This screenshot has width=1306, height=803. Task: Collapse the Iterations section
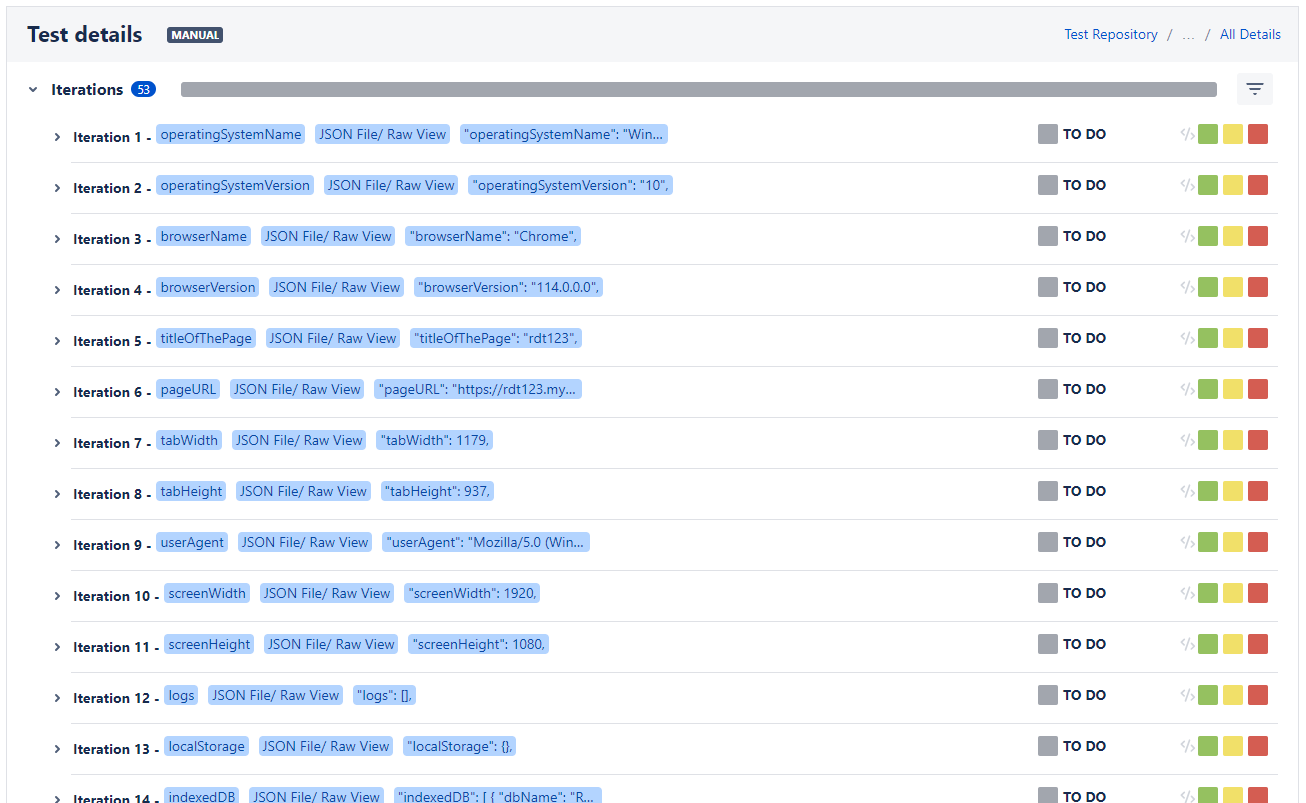pos(33,90)
